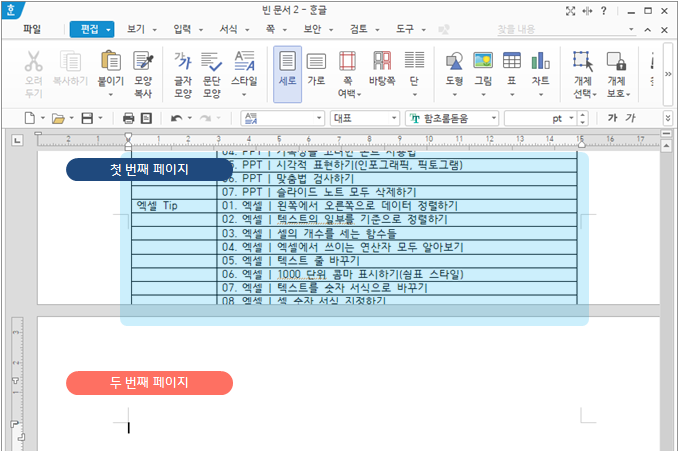Click the Print Preview icon
Viewport: 679px width, 452px height.
[146, 118]
